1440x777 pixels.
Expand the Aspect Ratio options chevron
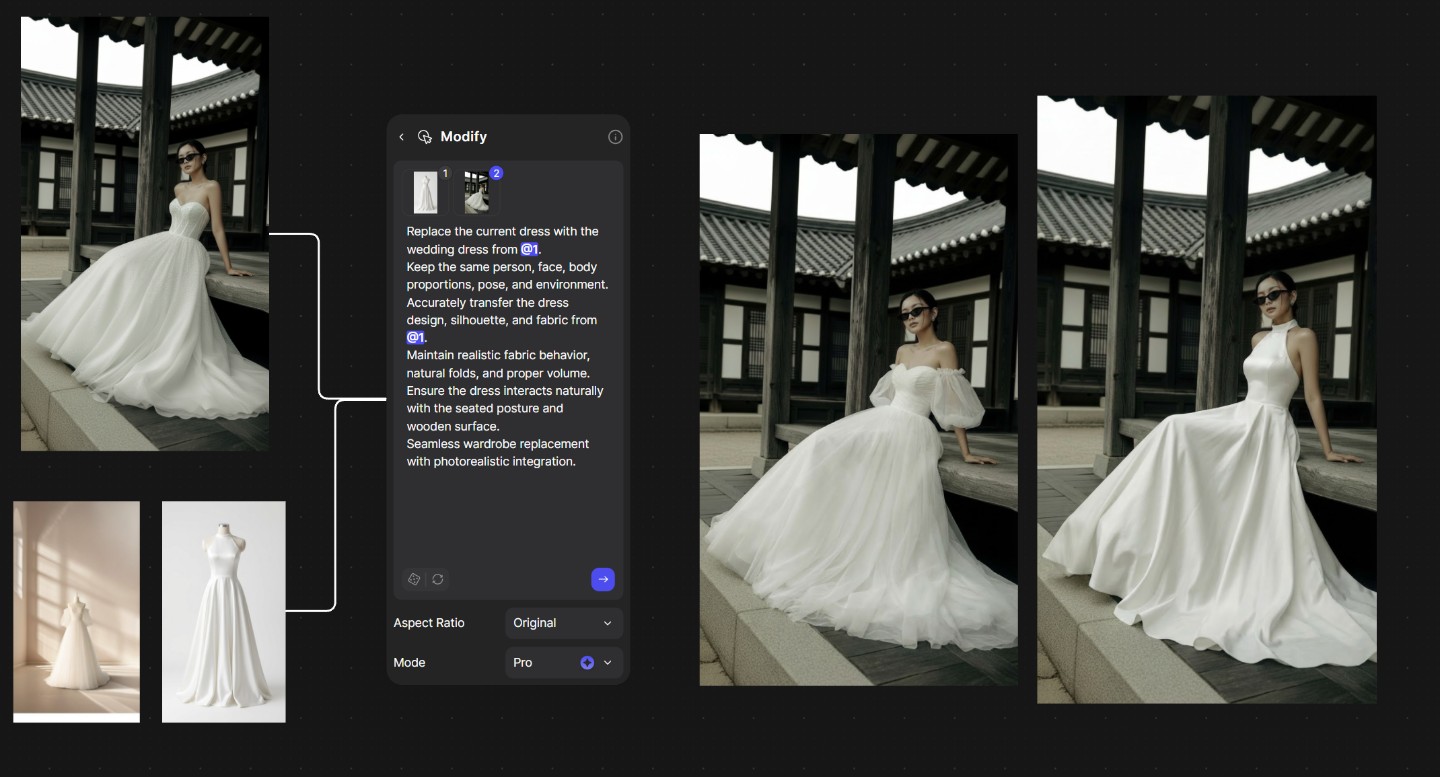tap(608, 623)
